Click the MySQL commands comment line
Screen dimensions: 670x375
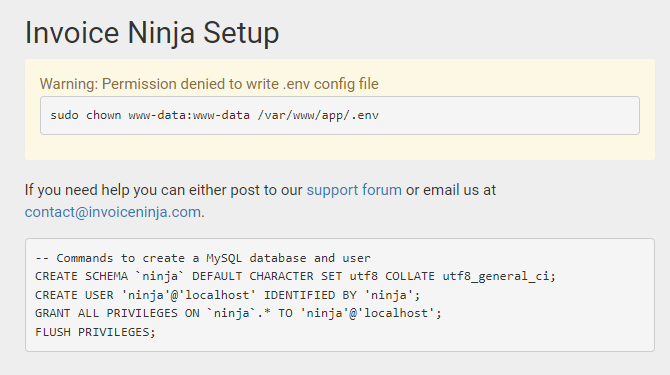pyautogui.click(x=203, y=258)
